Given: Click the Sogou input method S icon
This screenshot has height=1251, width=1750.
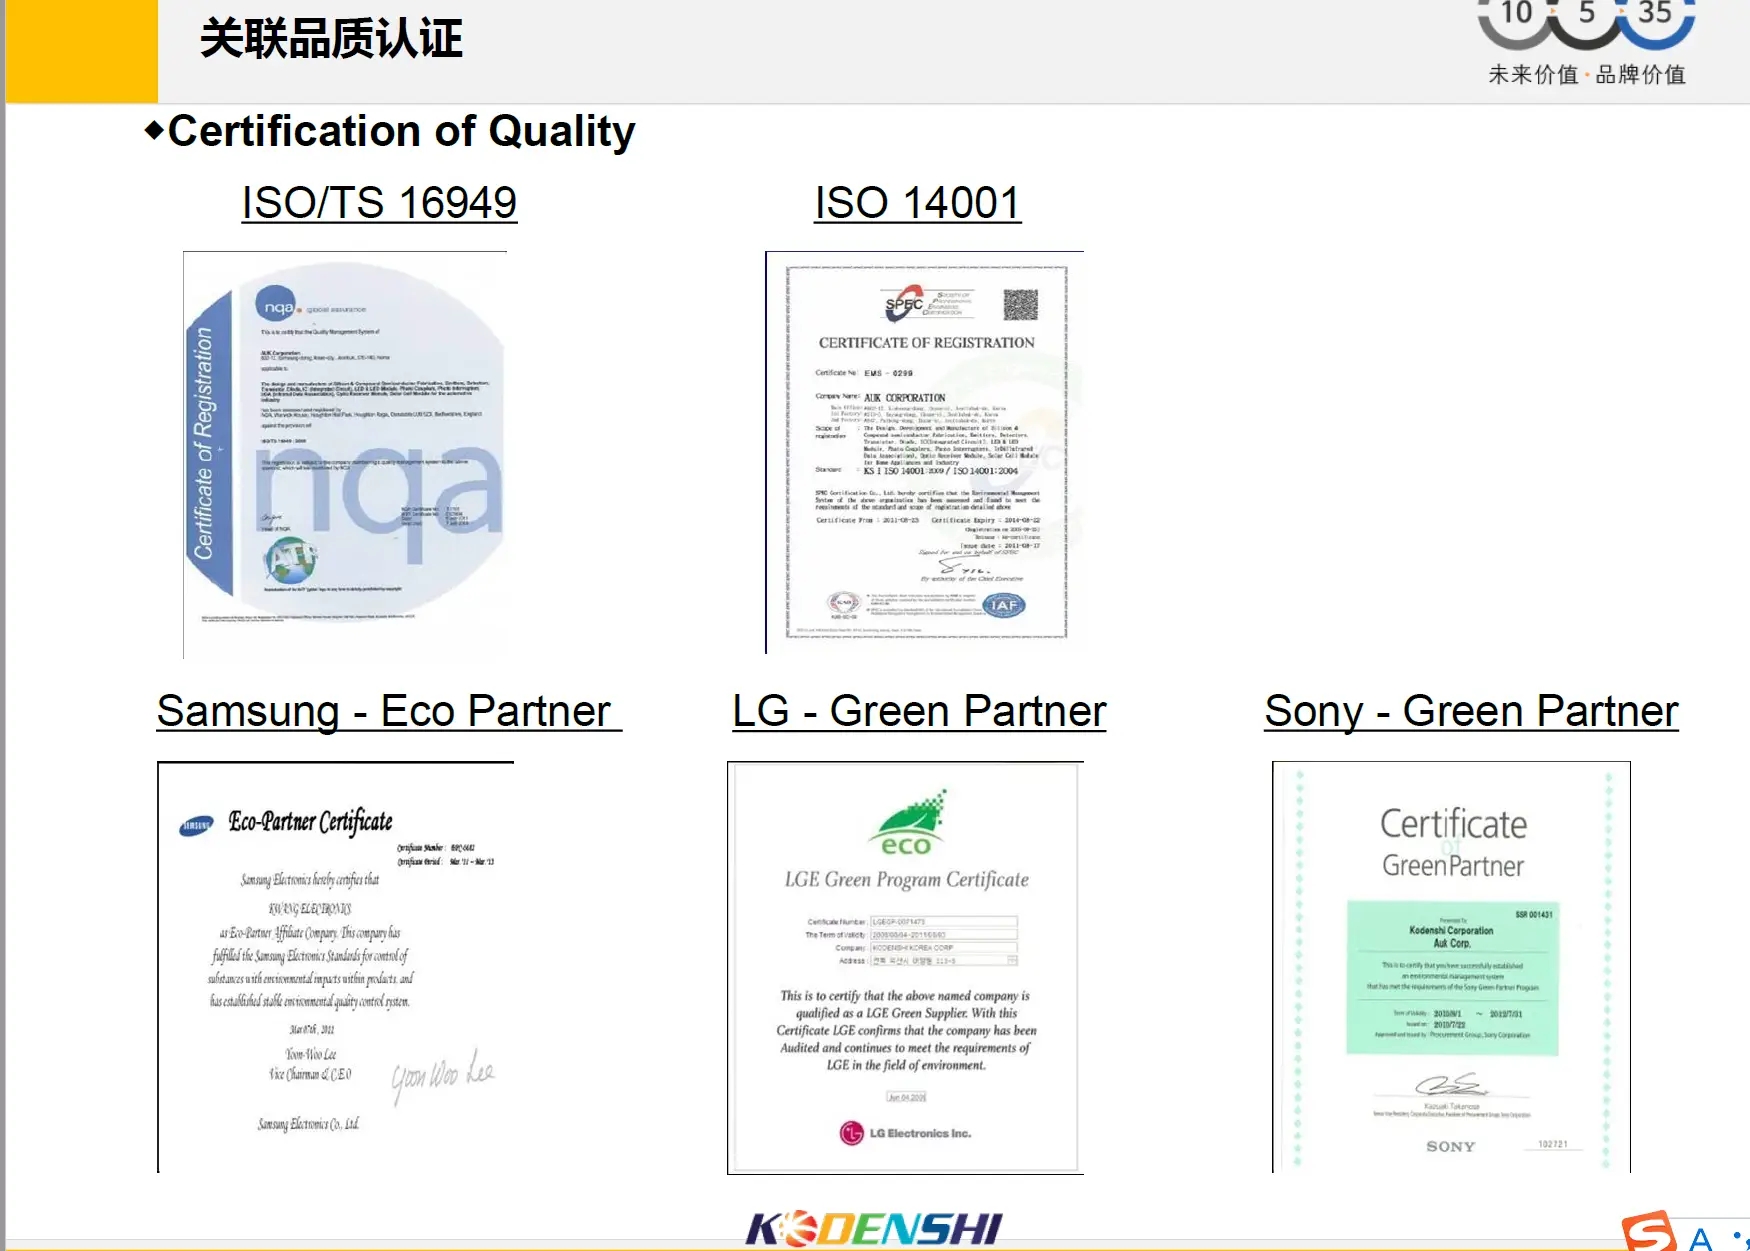Looking at the screenshot, I should coord(1648,1232).
